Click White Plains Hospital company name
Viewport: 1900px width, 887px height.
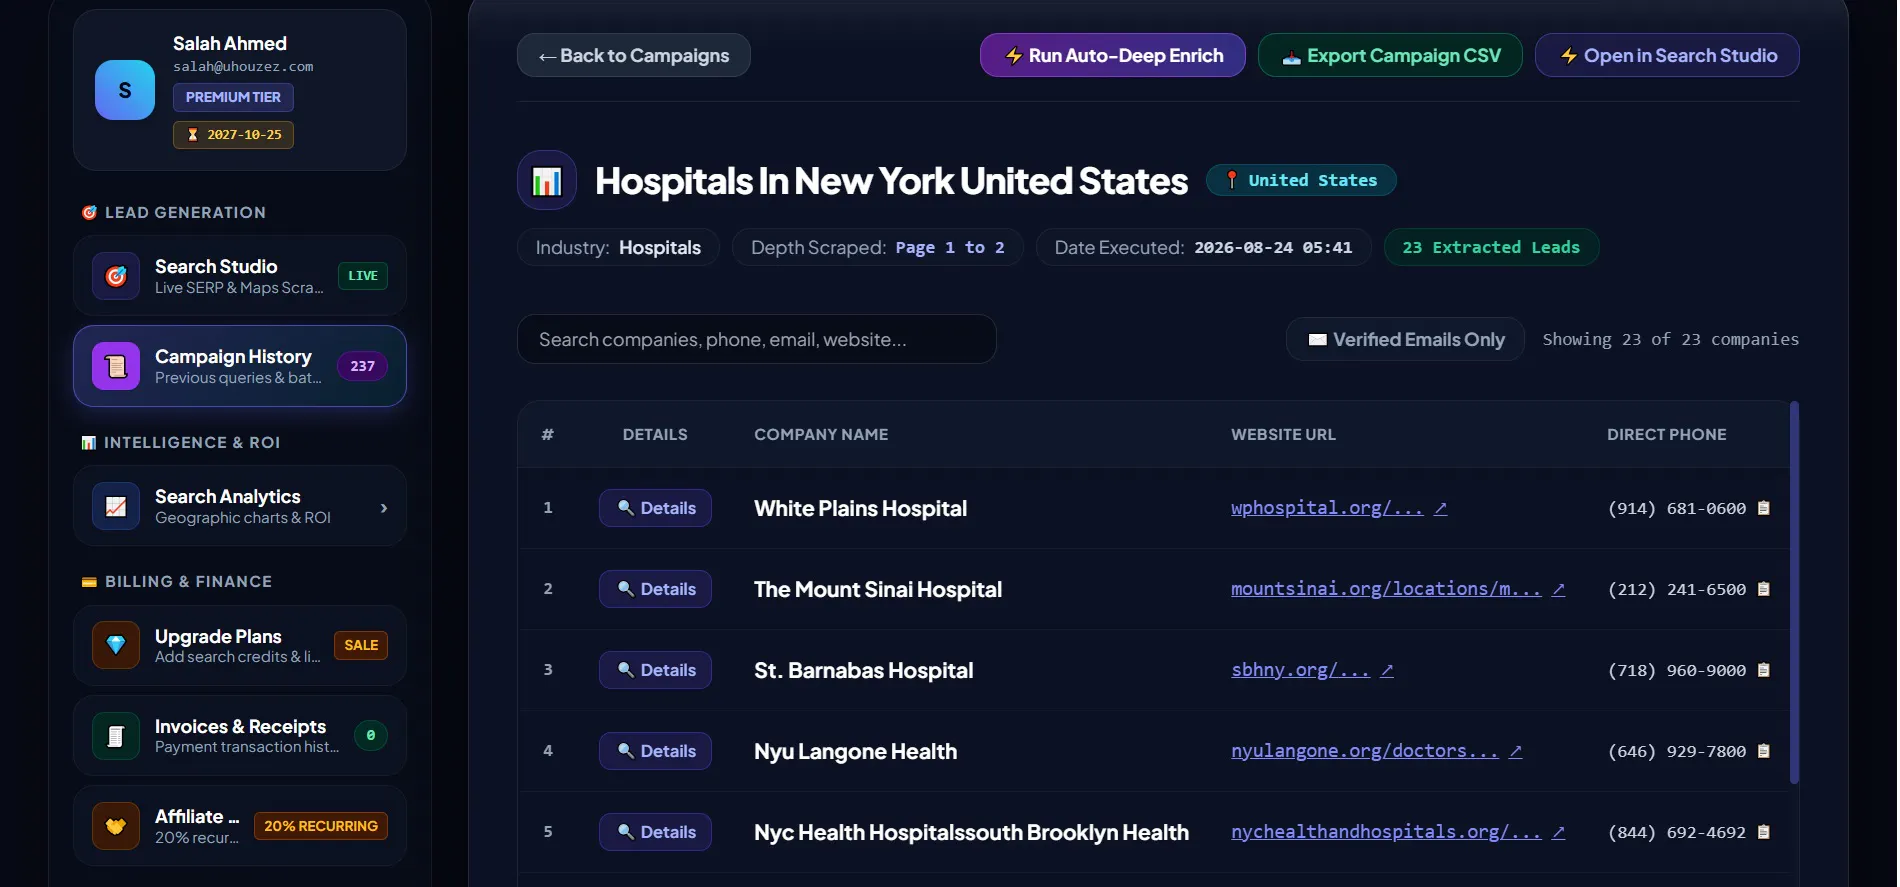pyautogui.click(x=860, y=508)
